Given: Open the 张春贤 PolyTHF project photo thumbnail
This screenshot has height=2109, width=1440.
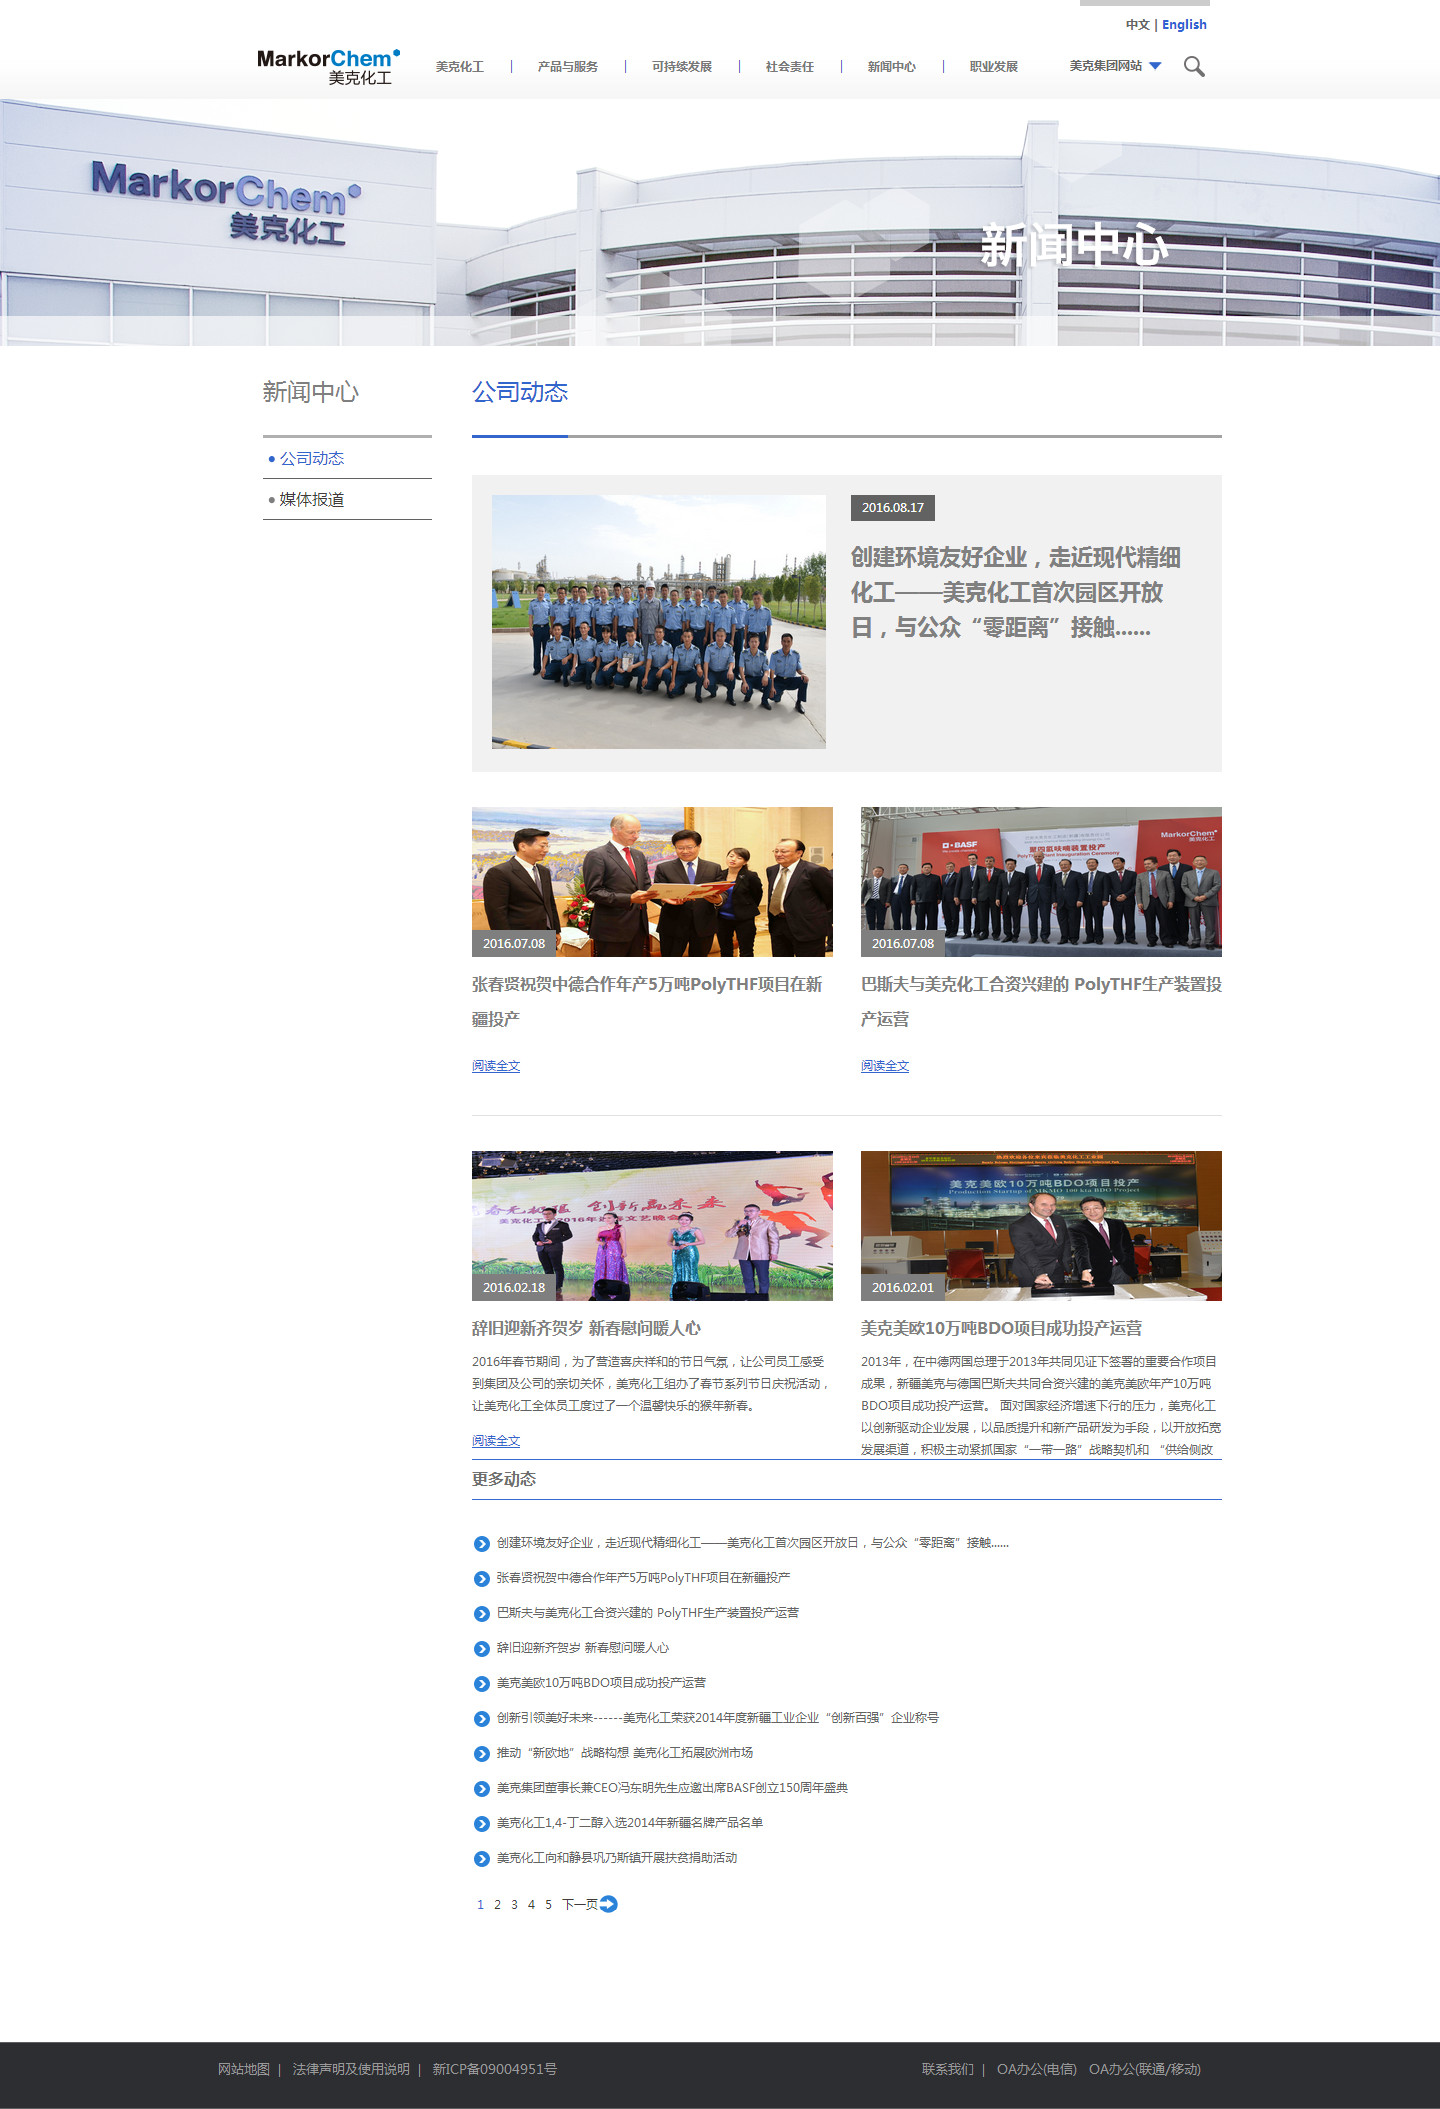Looking at the screenshot, I should (x=652, y=882).
